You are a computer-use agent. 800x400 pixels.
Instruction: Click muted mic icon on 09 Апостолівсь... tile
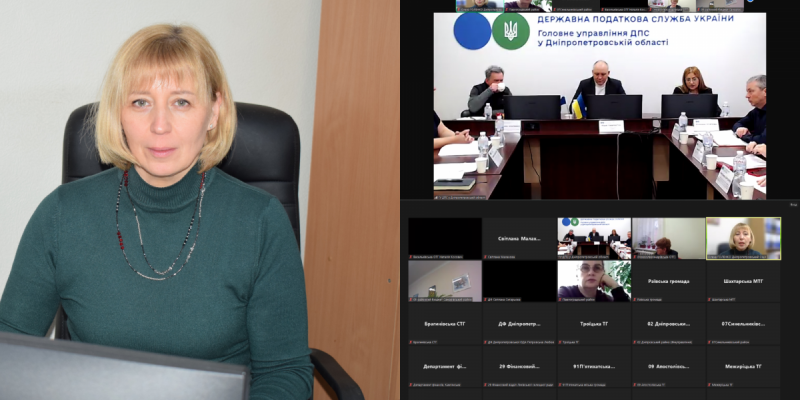point(636,384)
